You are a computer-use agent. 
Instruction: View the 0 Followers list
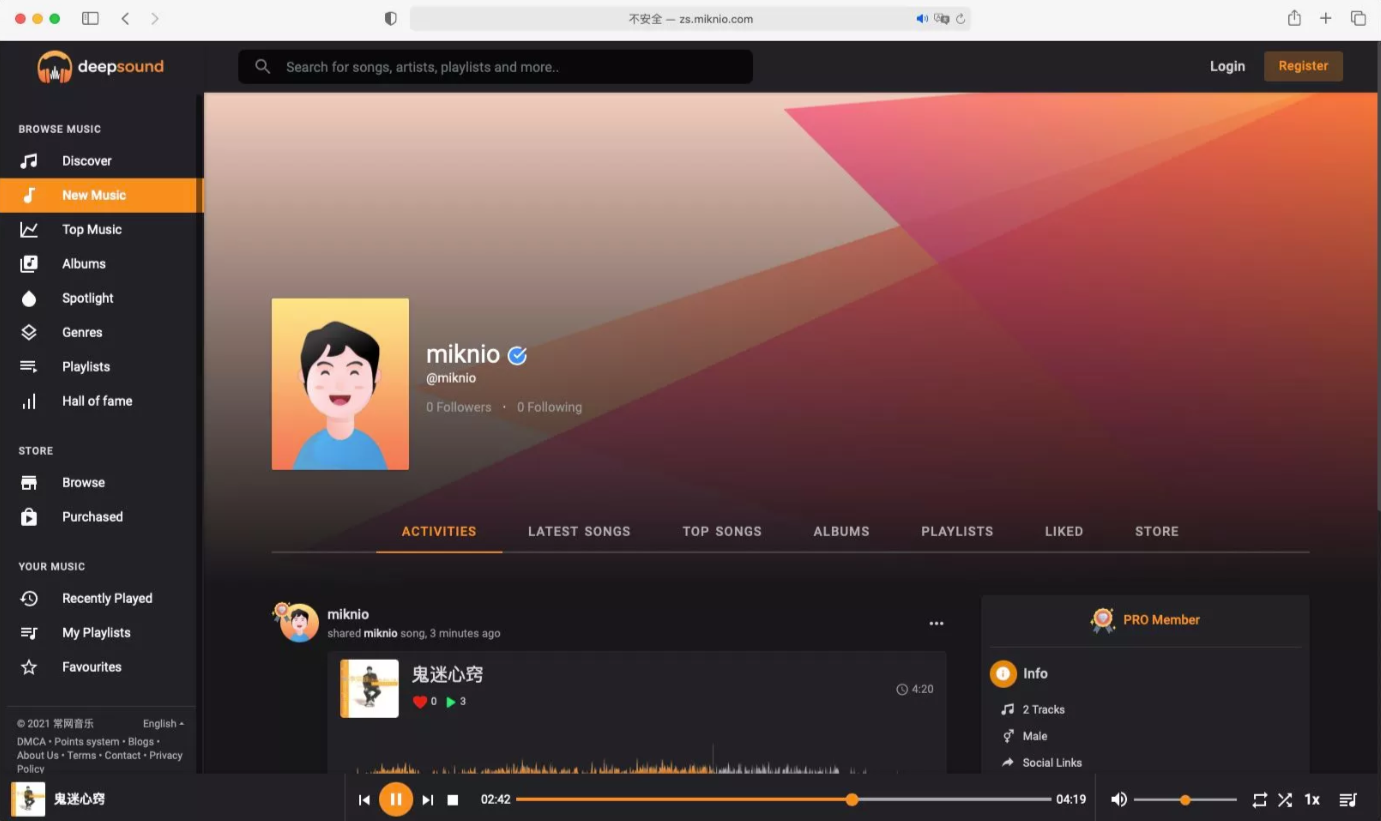(x=459, y=408)
